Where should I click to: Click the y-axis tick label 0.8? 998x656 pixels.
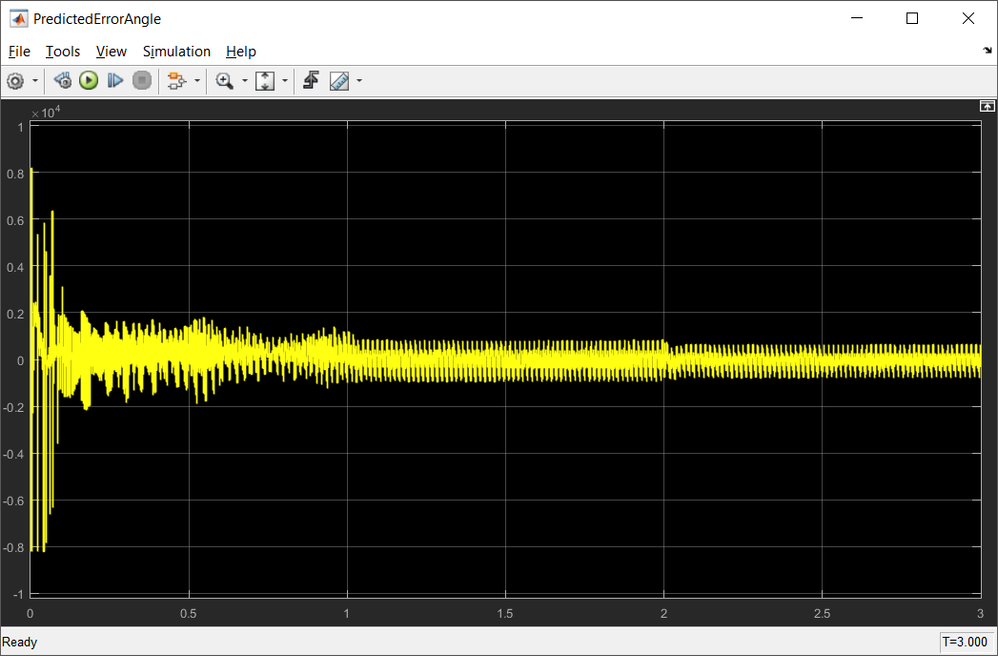pos(16,174)
